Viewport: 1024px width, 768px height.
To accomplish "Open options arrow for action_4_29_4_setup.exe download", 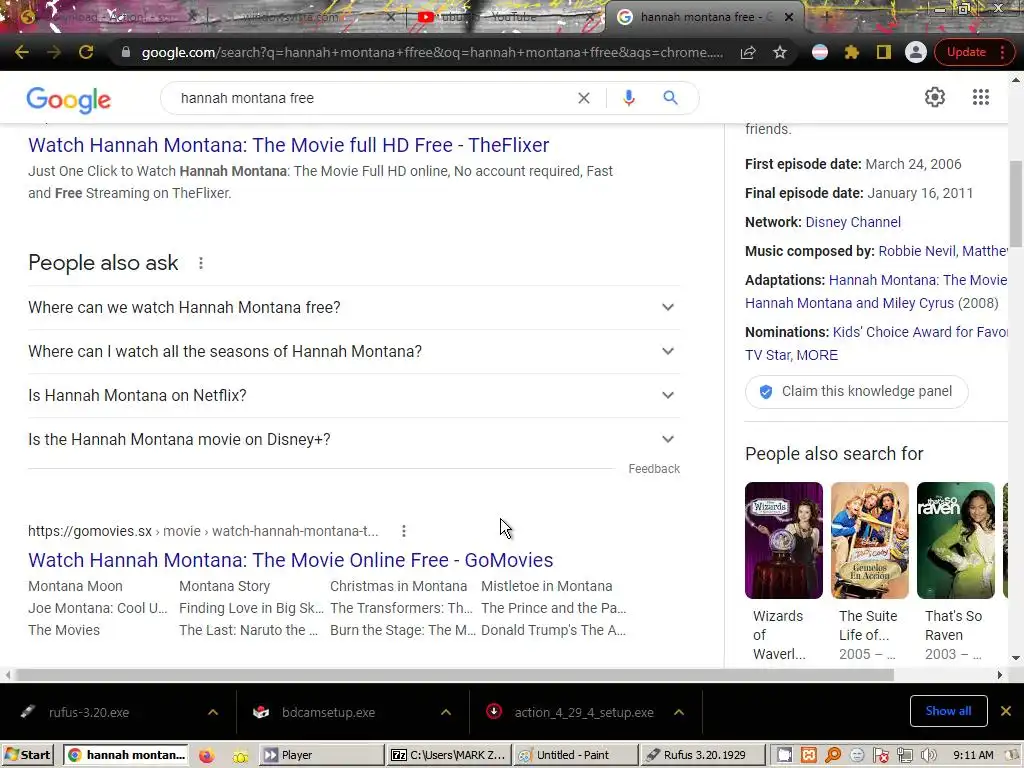I will (x=679, y=712).
